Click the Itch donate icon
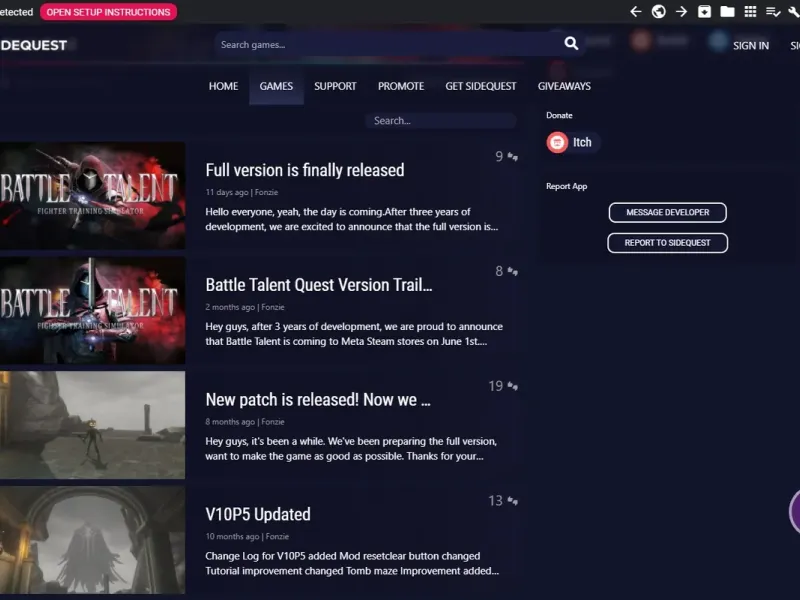The height and width of the screenshot is (600, 800). point(557,142)
